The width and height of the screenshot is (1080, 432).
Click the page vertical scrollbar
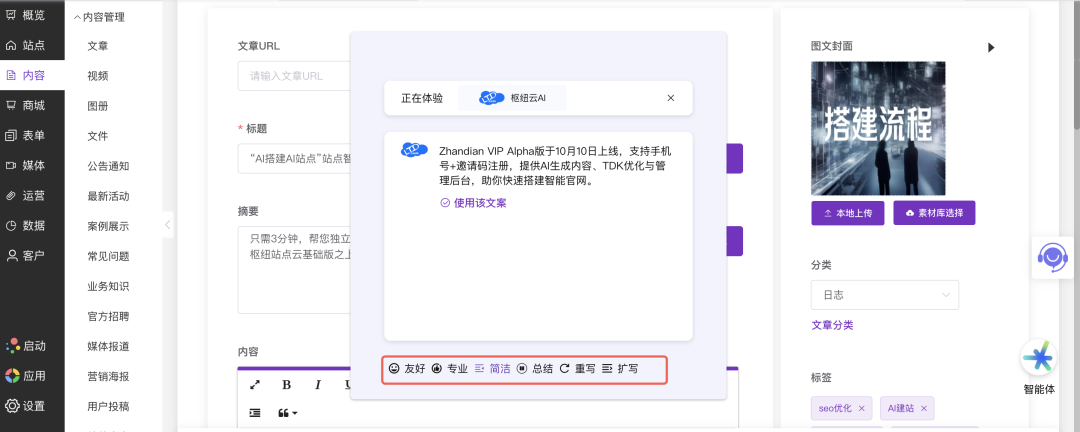point(1076,63)
